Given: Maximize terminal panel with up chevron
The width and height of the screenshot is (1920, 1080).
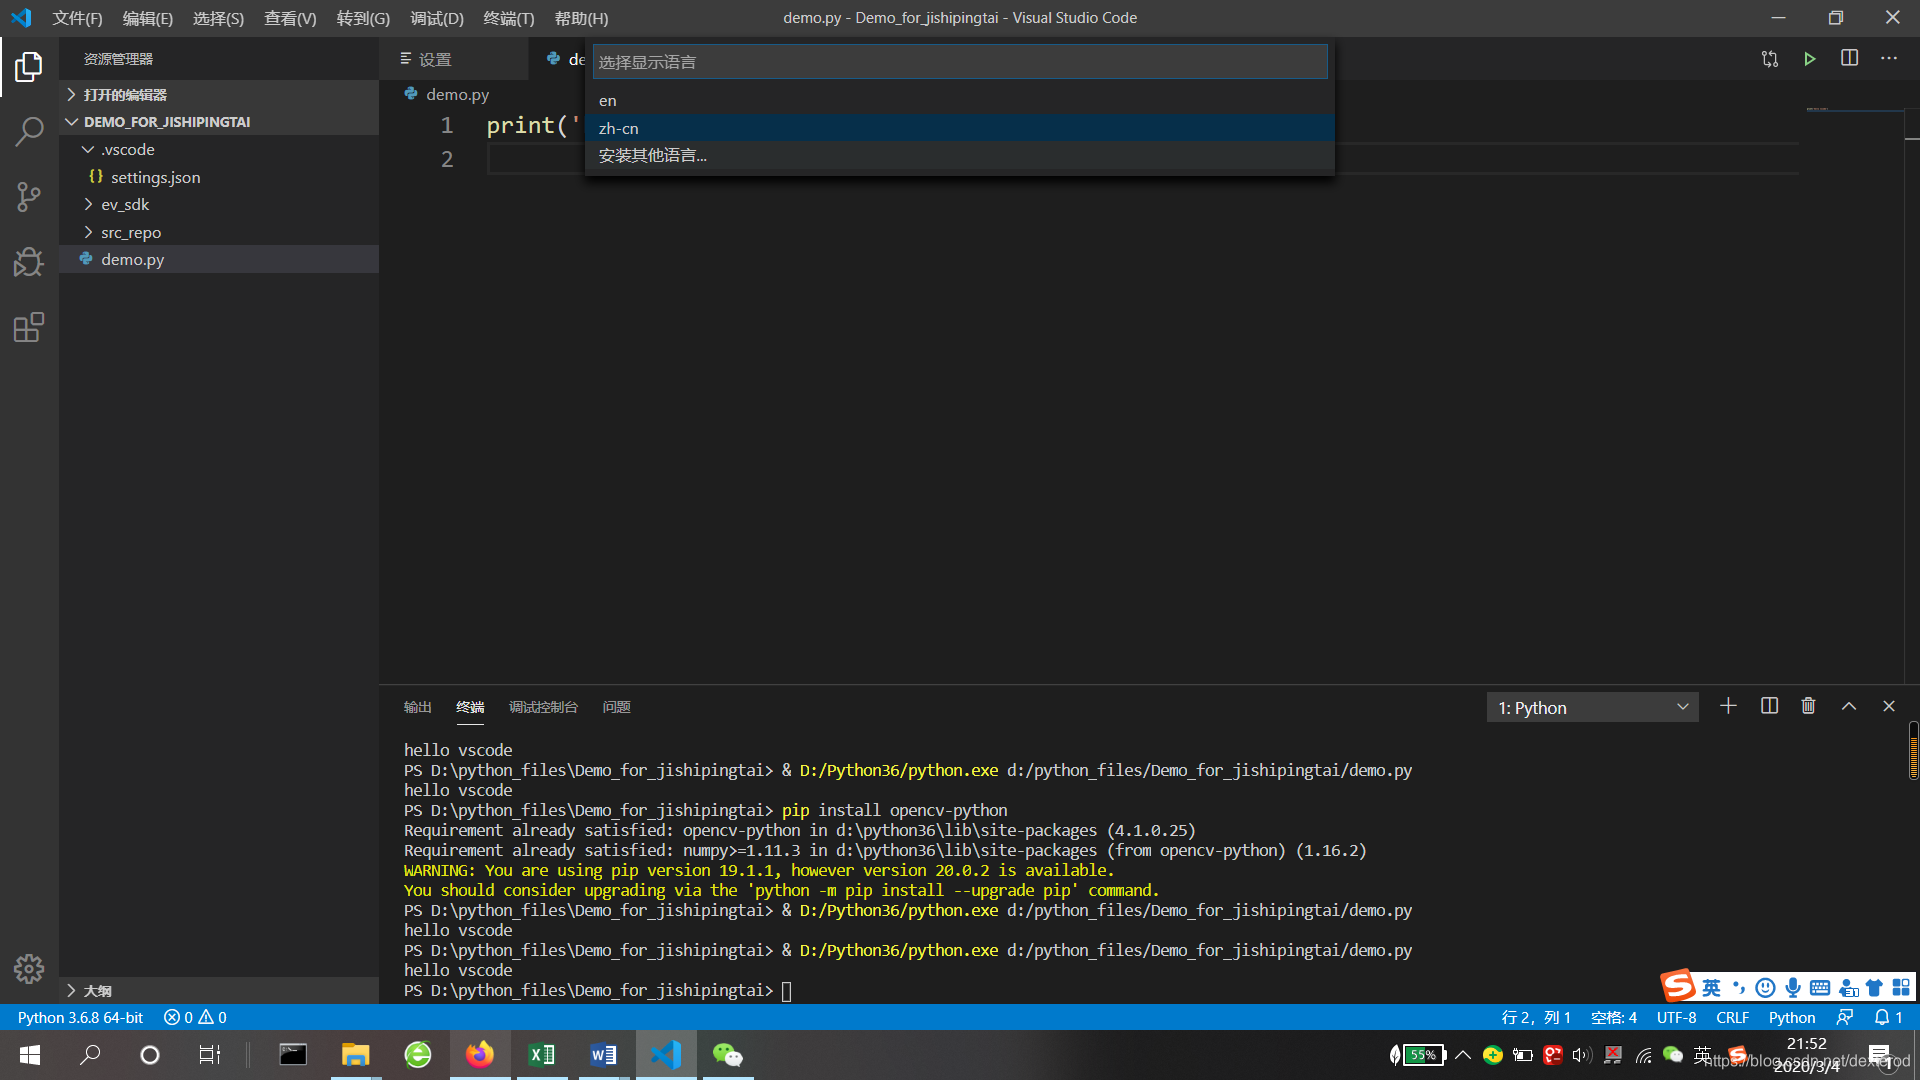Looking at the screenshot, I should click(x=1849, y=706).
